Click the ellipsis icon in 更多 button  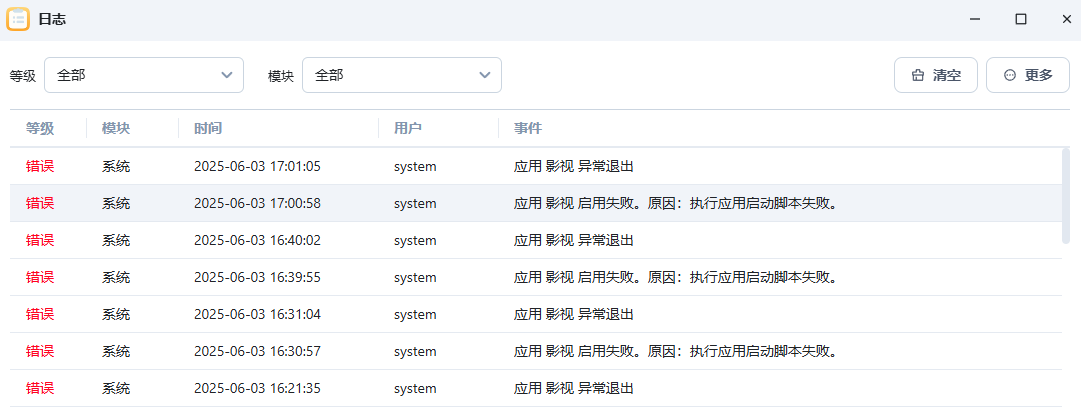click(x=1010, y=76)
